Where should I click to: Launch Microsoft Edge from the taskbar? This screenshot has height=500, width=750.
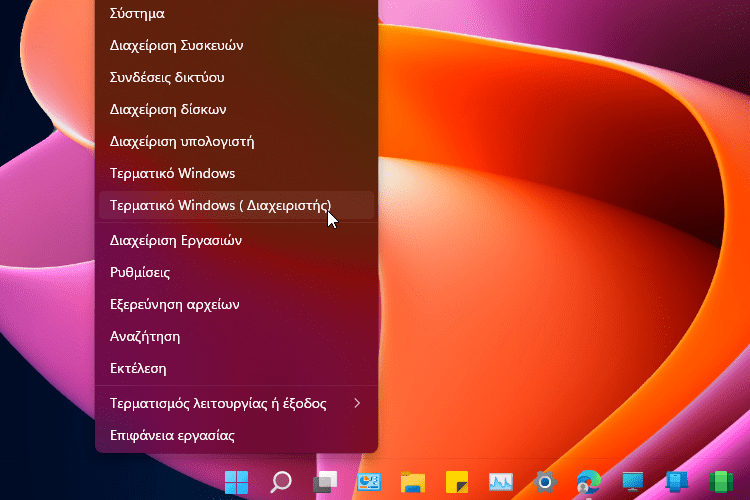(x=588, y=482)
